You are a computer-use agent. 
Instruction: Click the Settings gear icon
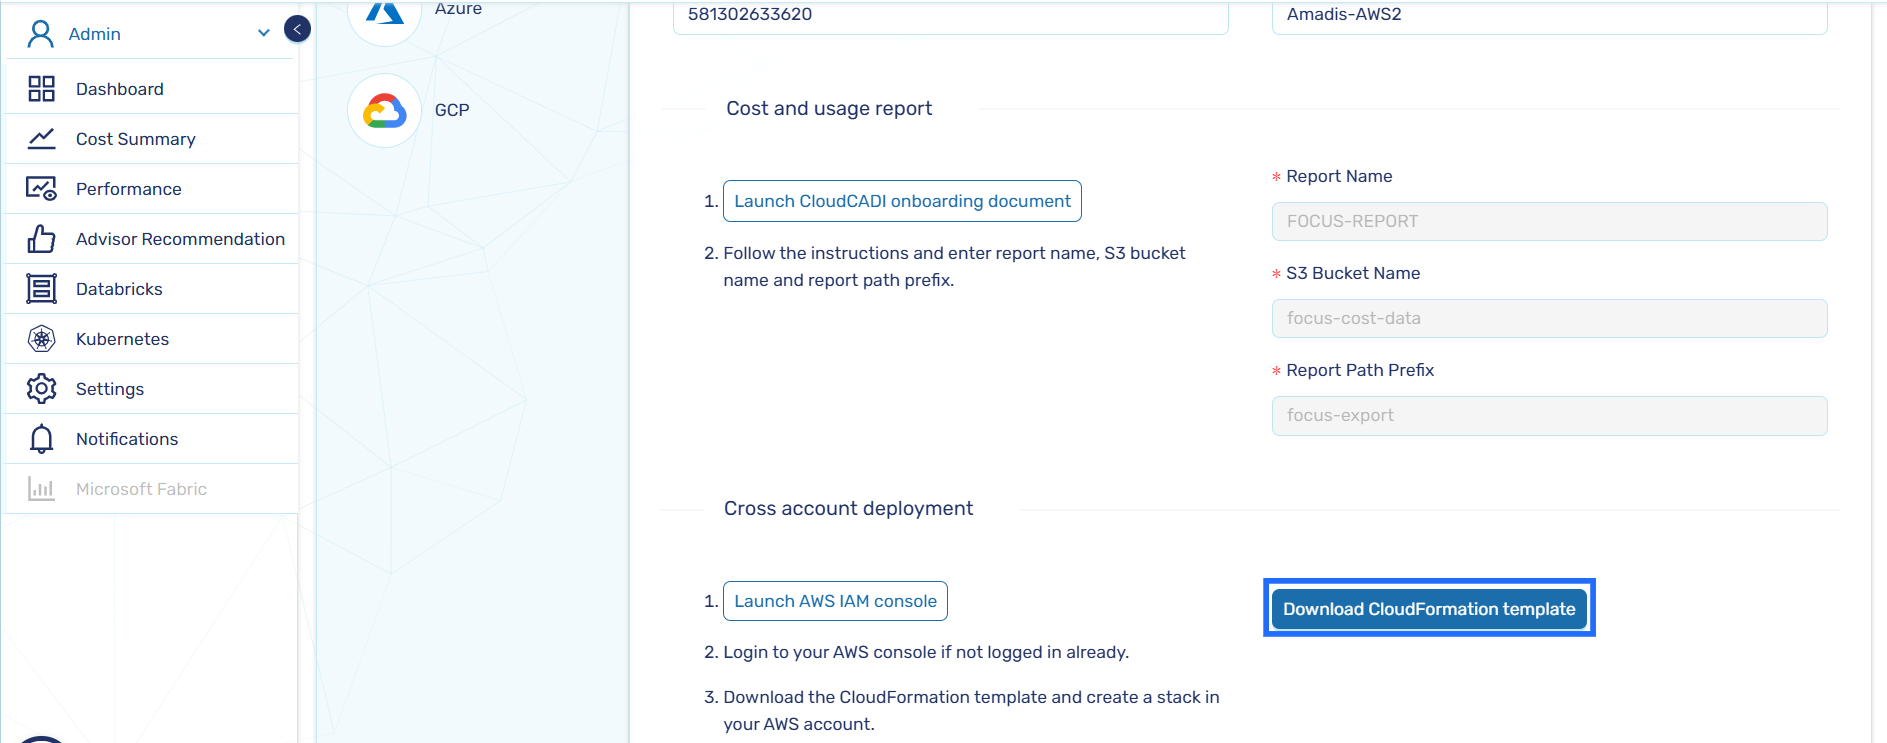pyautogui.click(x=41, y=389)
